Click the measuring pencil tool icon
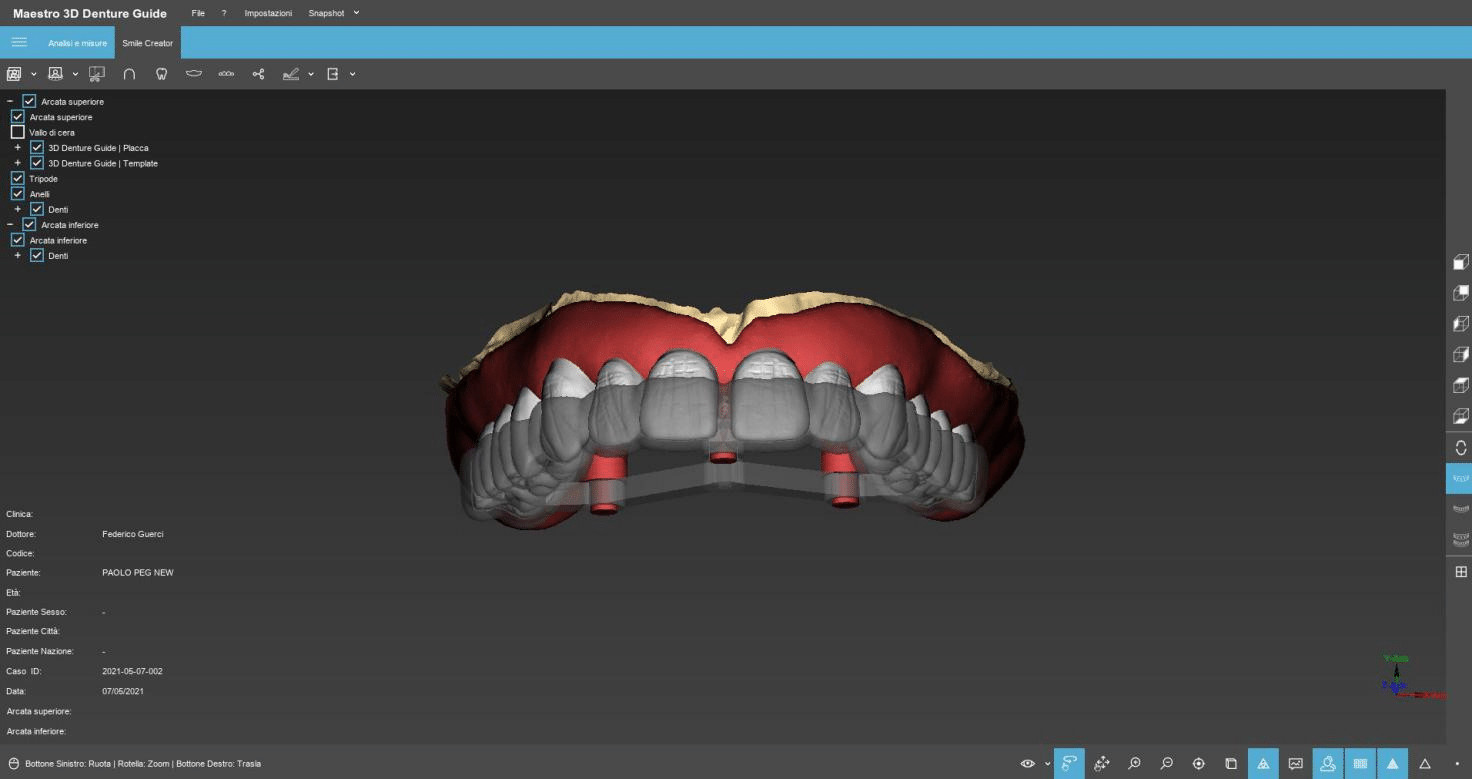Screen dimensions: 1472x779 [291, 74]
